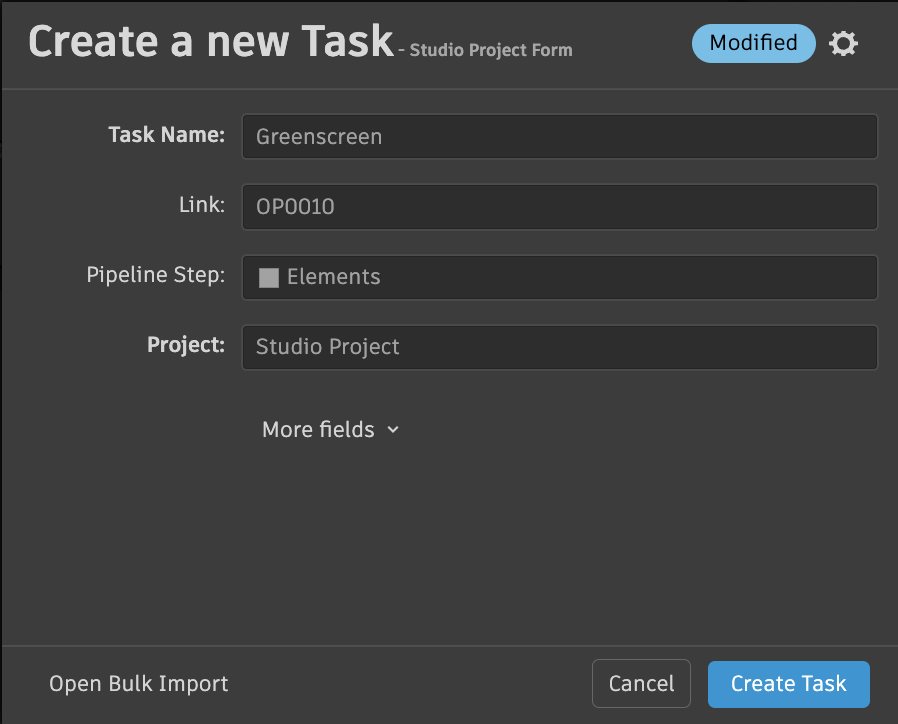
Task: Click the Create a new Task heading
Action: [211, 41]
